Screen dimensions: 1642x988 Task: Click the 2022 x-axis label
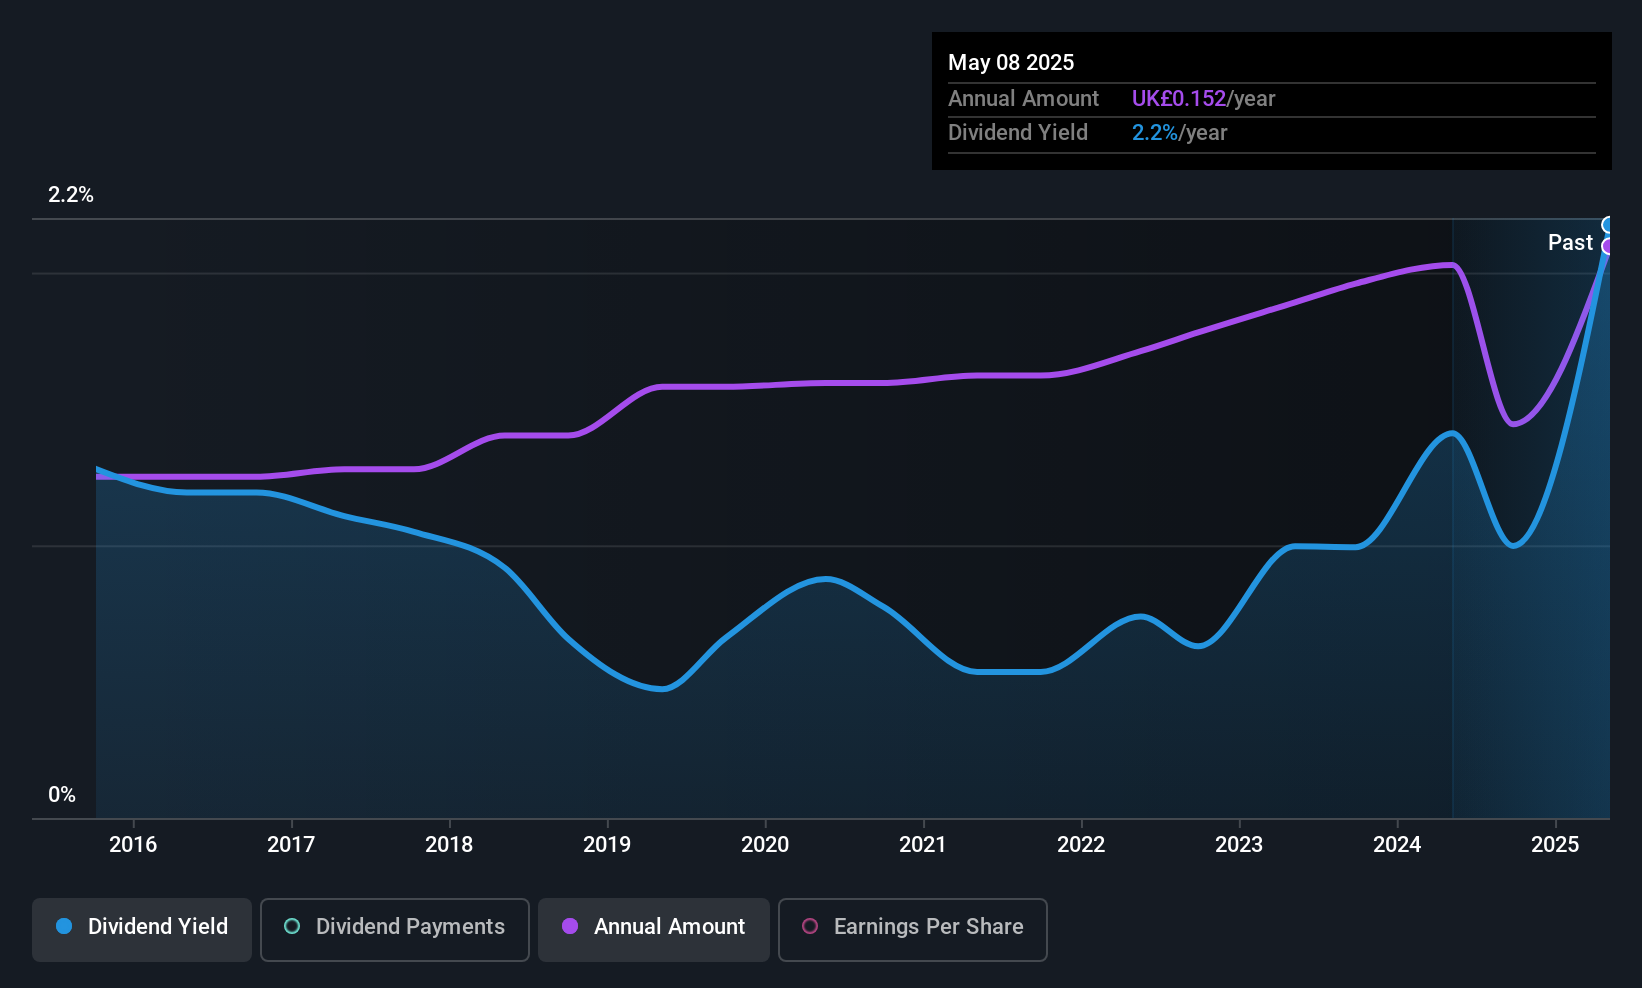1081,845
